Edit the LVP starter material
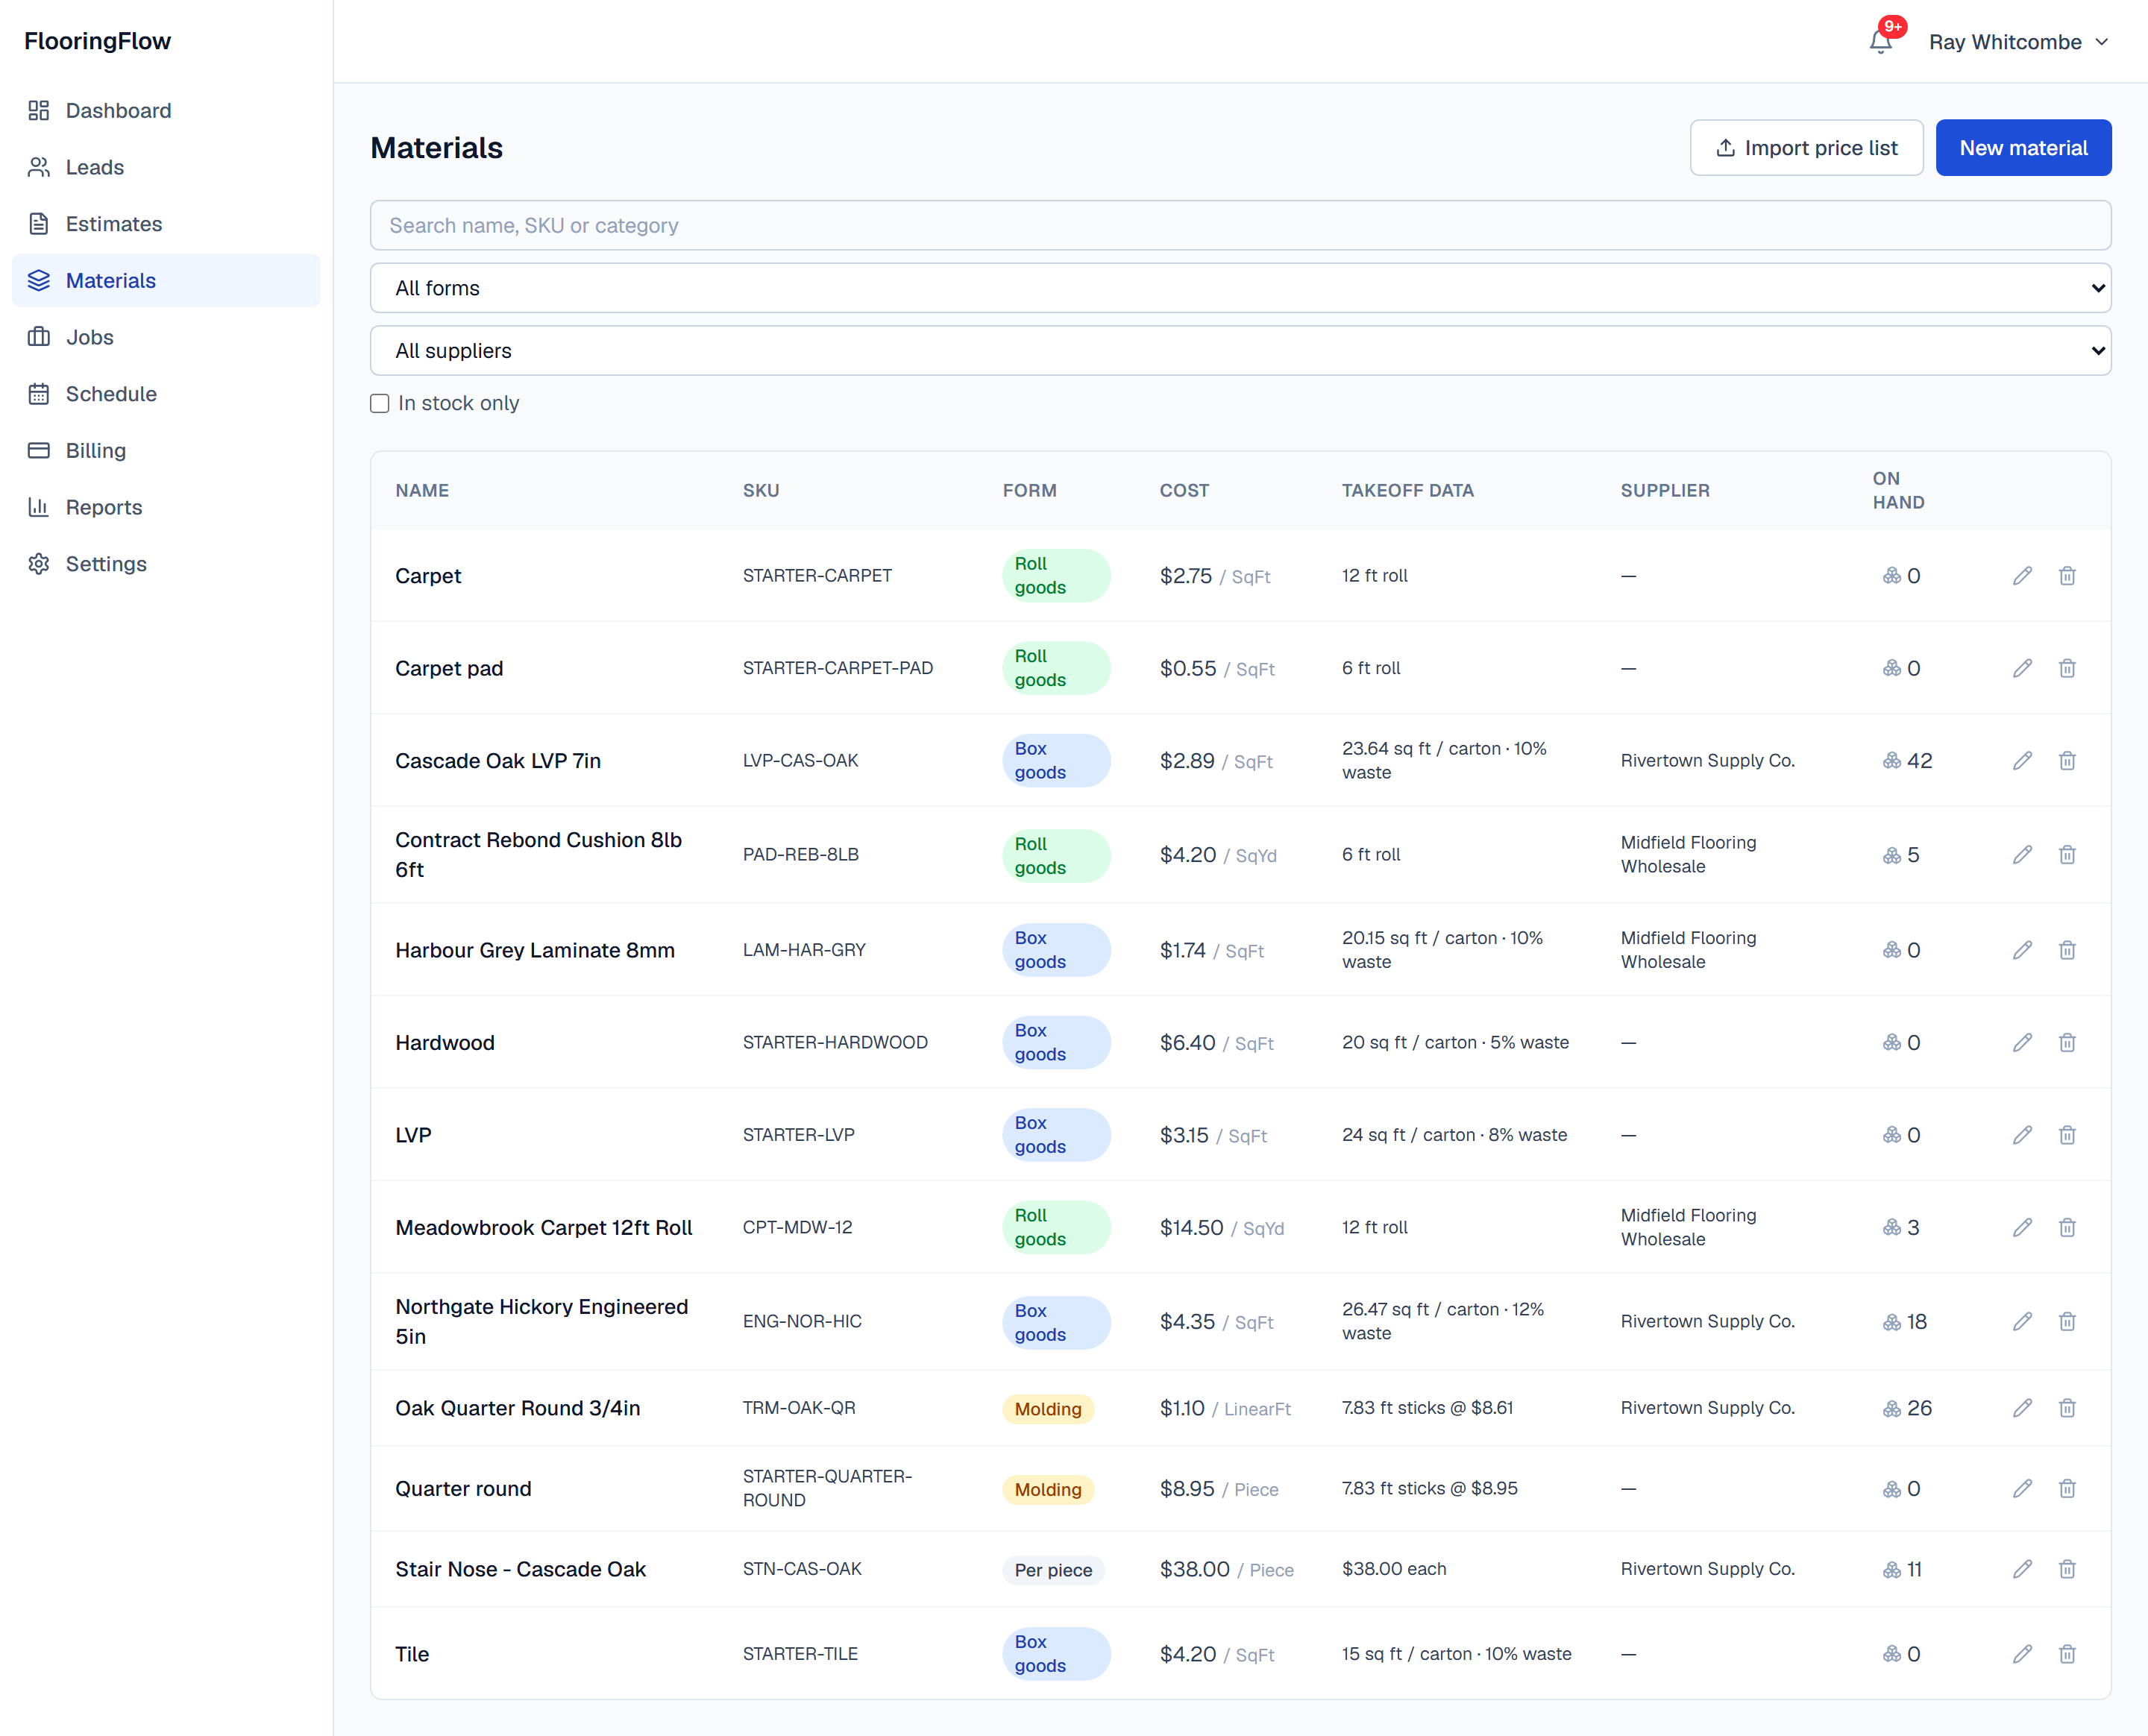 [2022, 1135]
